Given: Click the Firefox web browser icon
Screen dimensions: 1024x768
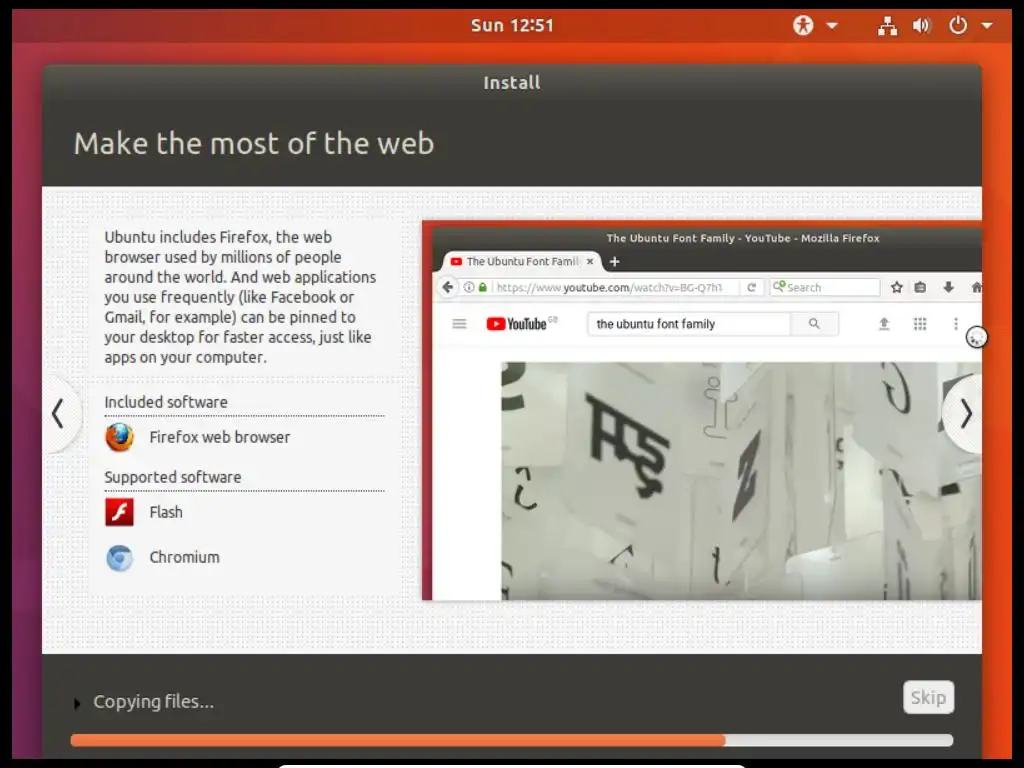Looking at the screenshot, I should [120, 437].
